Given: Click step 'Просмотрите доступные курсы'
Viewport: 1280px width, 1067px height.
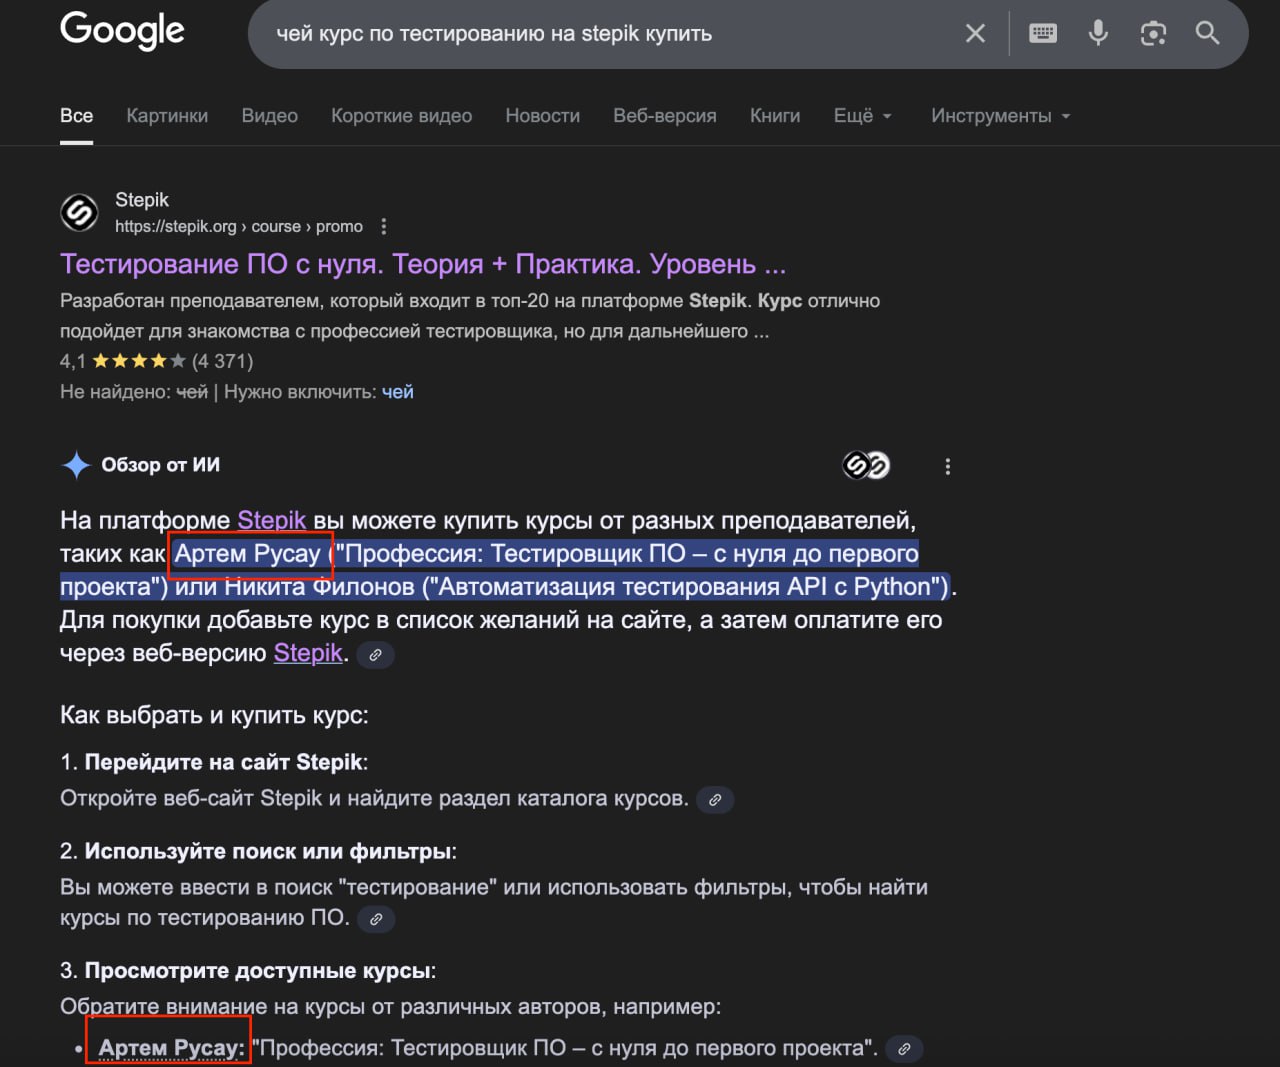Looking at the screenshot, I should (259, 971).
